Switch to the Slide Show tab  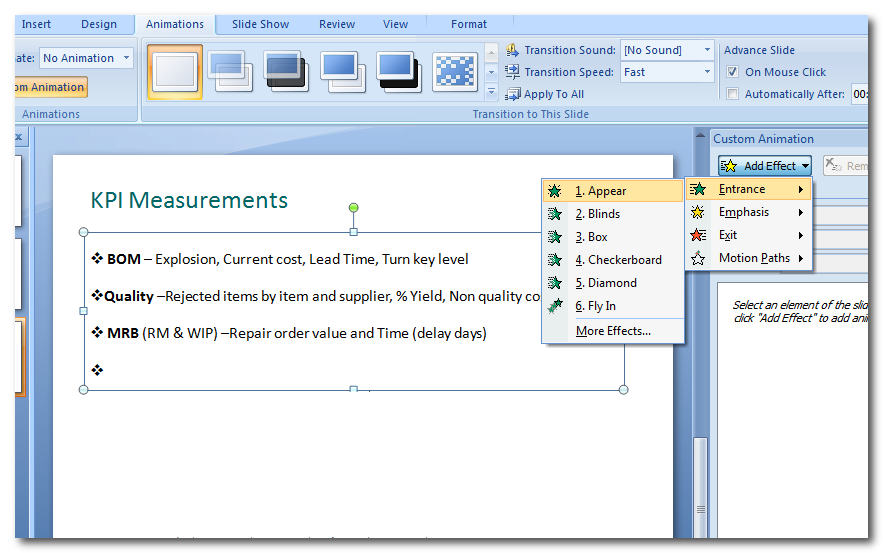(x=260, y=24)
